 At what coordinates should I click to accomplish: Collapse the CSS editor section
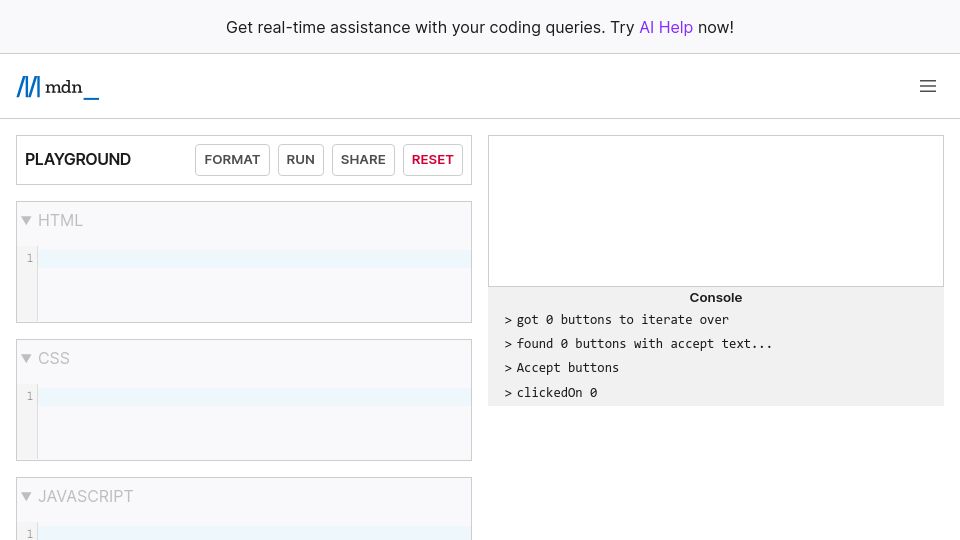(x=26, y=358)
